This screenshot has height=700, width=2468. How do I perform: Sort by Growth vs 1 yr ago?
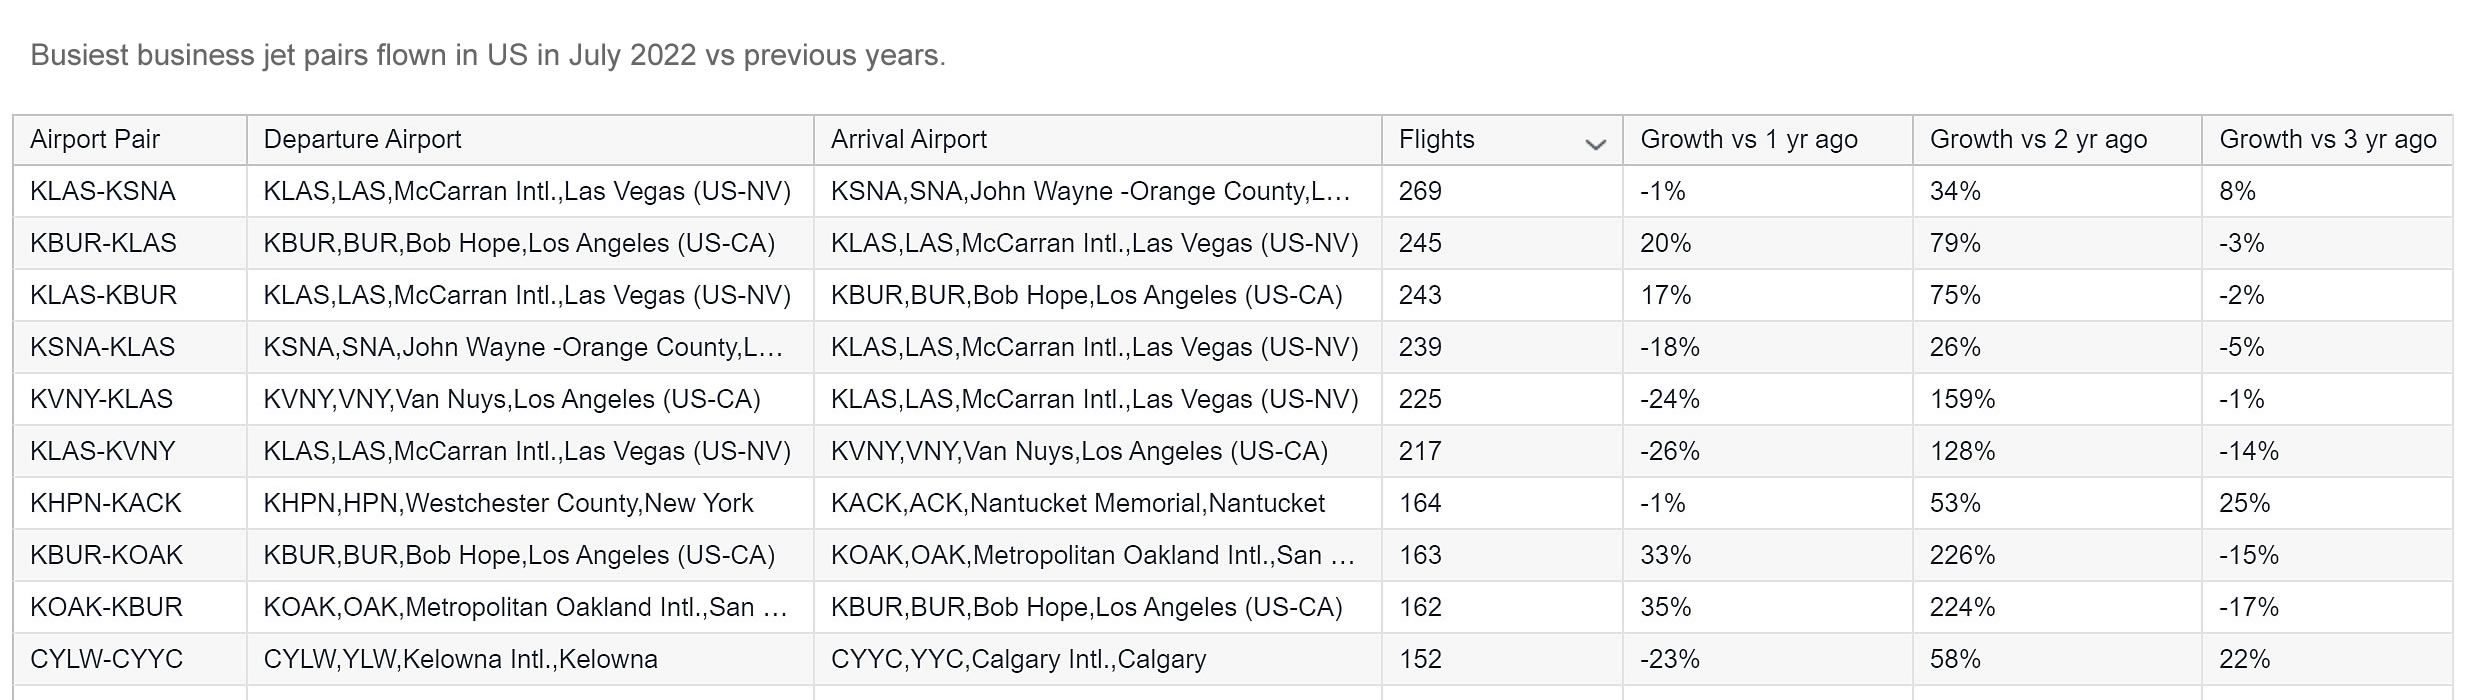(1767, 140)
